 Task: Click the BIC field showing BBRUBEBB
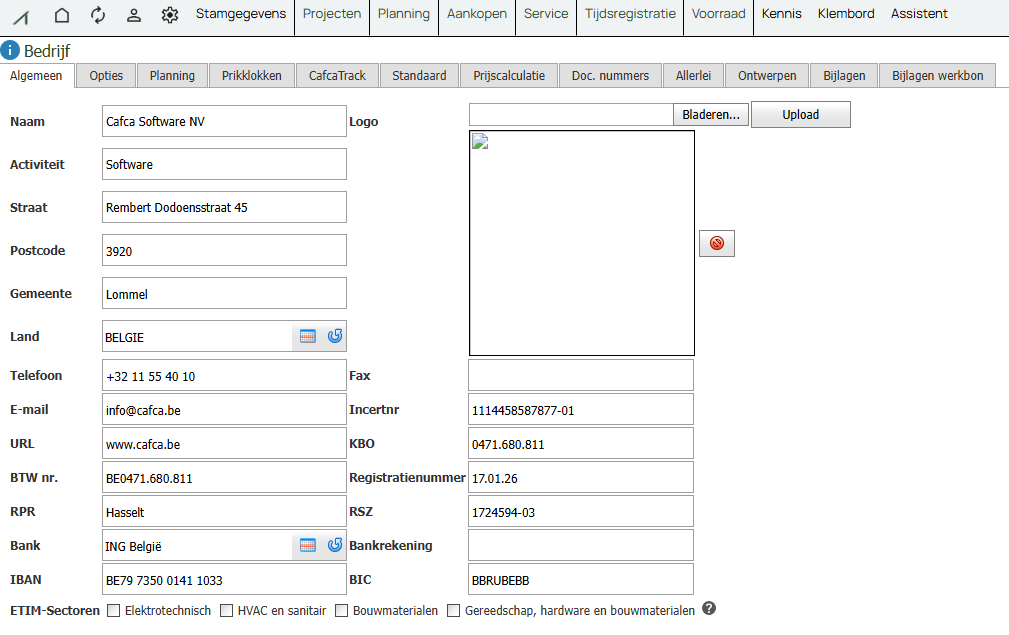point(581,580)
